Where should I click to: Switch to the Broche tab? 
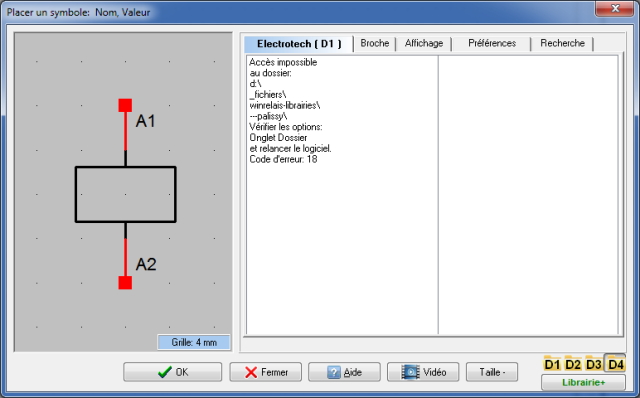point(375,43)
